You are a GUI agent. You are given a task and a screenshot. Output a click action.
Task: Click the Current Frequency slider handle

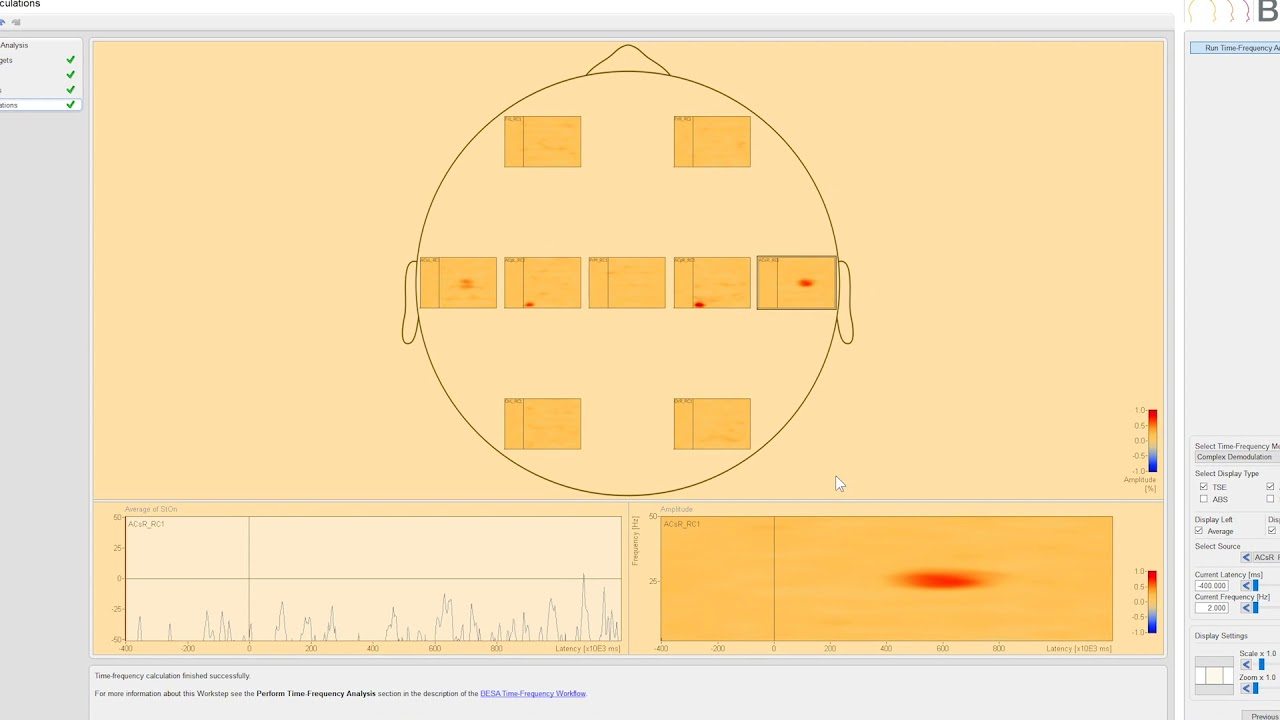click(x=1256, y=608)
